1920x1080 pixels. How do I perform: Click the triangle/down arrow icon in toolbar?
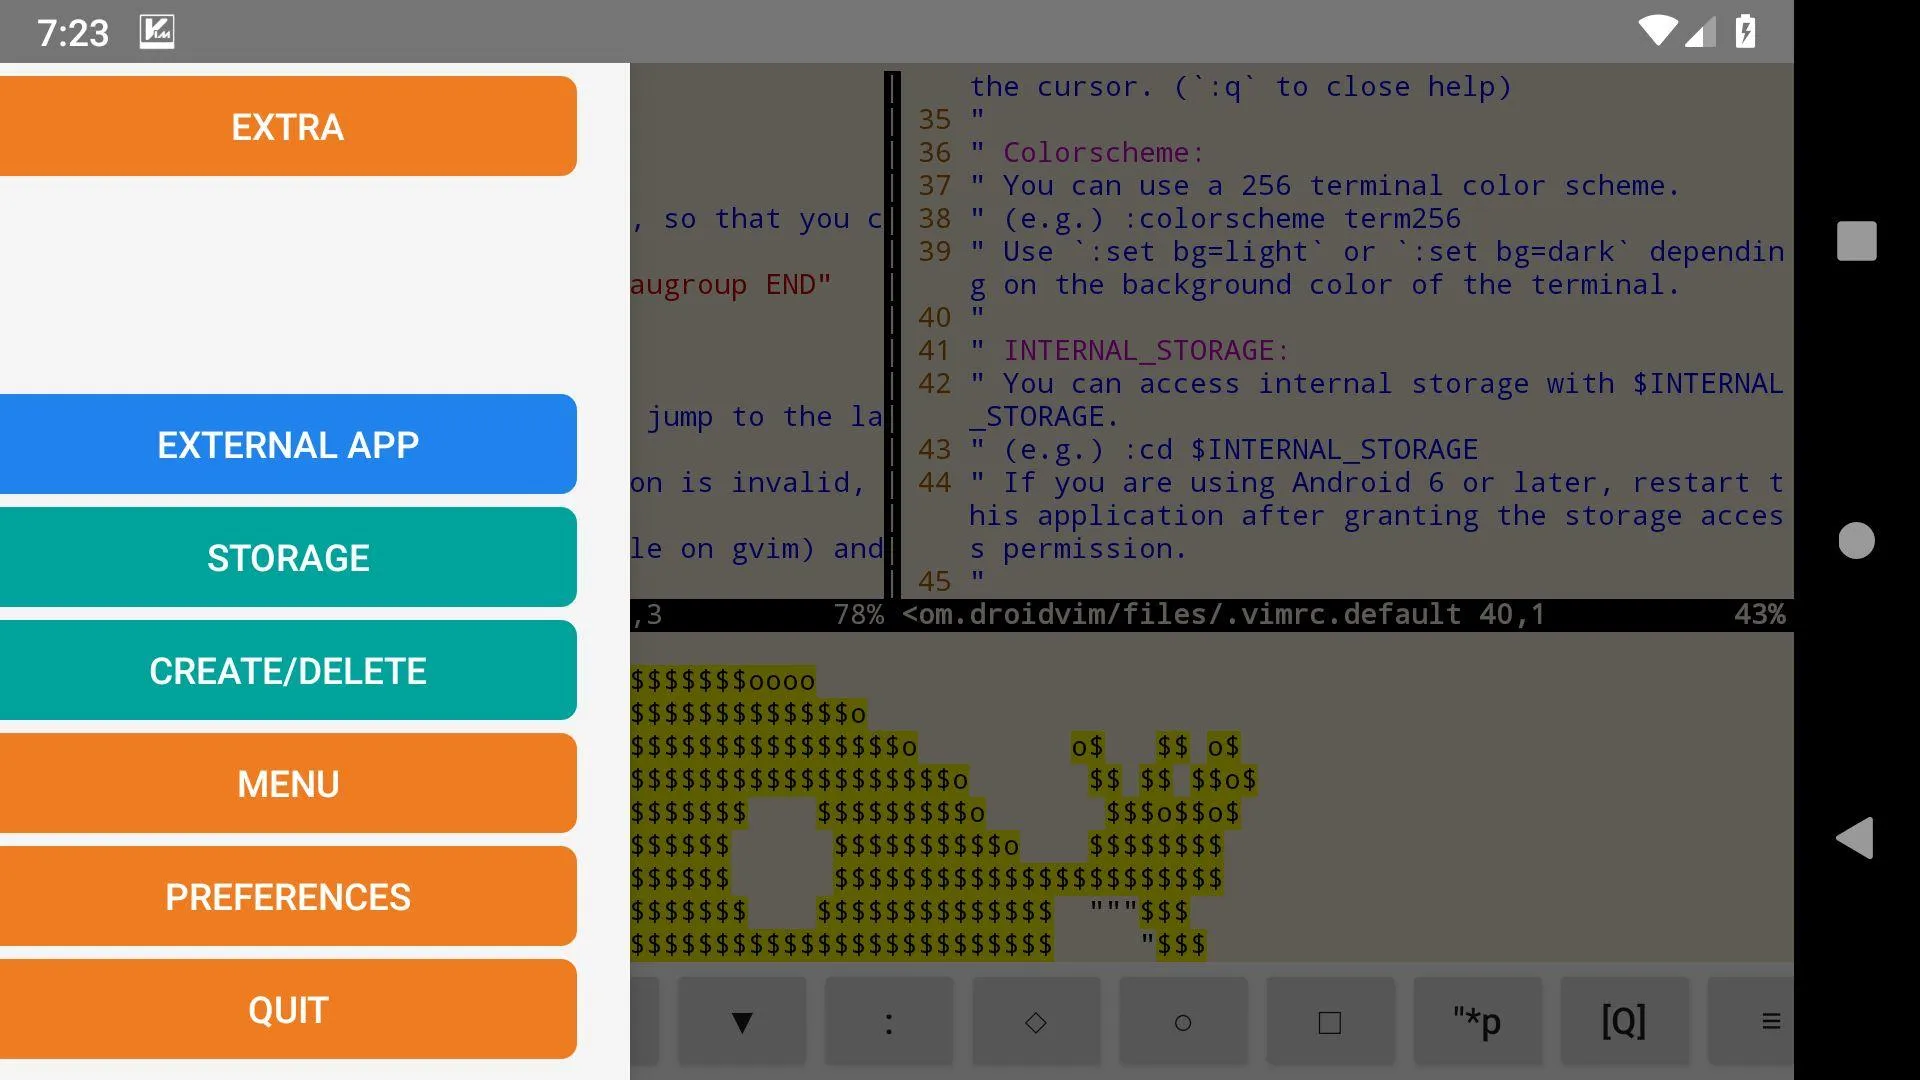tap(740, 1022)
